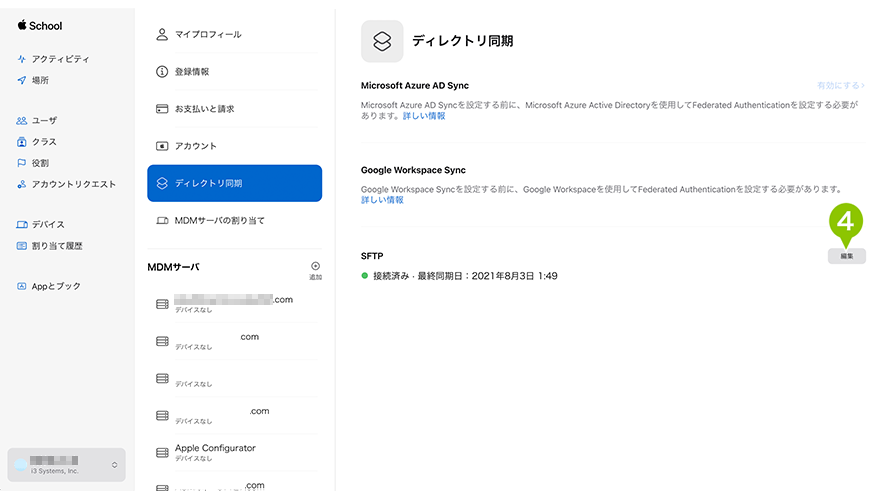Open 登録情報 settings row
The width and height of the screenshot is (889, 500).
point(235,71)
